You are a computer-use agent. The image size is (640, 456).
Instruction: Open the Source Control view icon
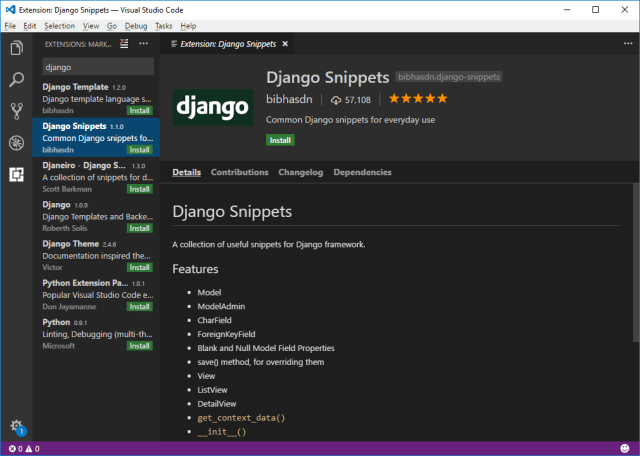[x=16, y=111]
